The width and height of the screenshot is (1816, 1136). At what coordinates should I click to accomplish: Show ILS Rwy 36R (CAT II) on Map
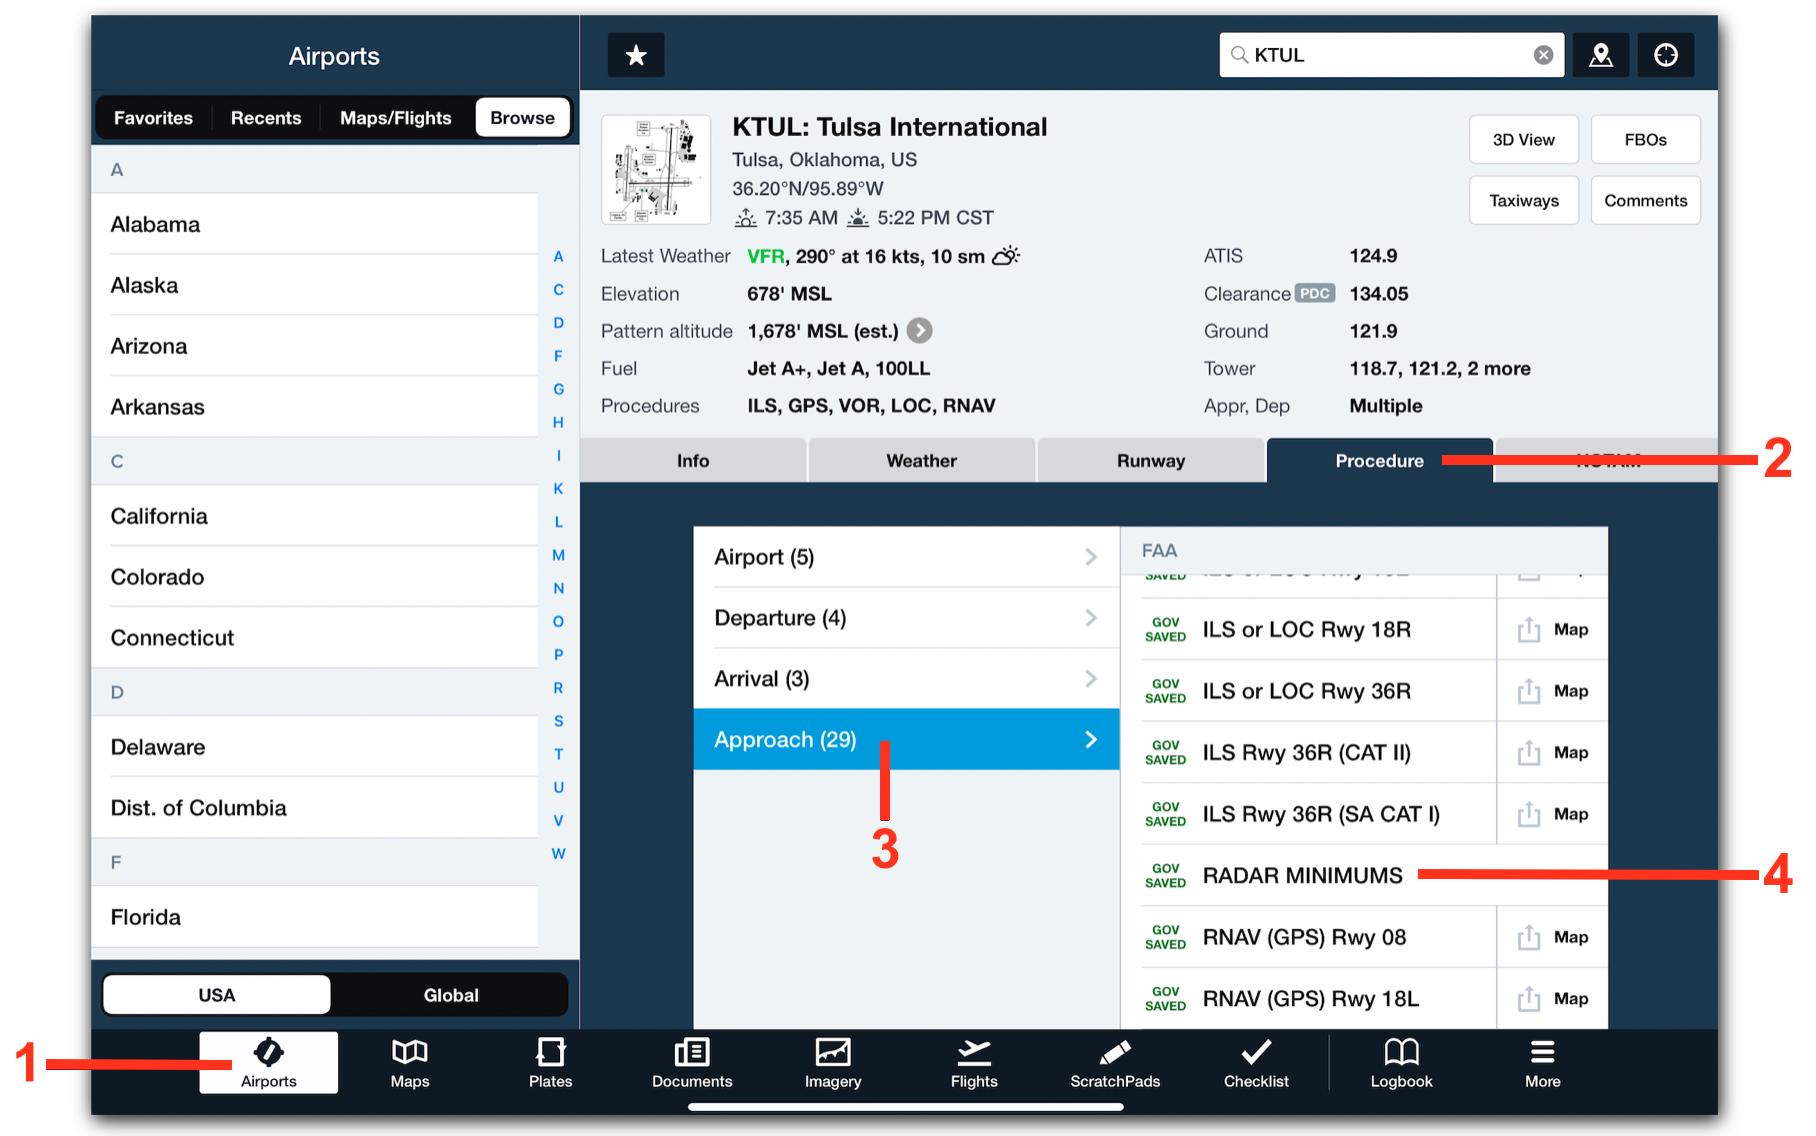coord(1571,752)
